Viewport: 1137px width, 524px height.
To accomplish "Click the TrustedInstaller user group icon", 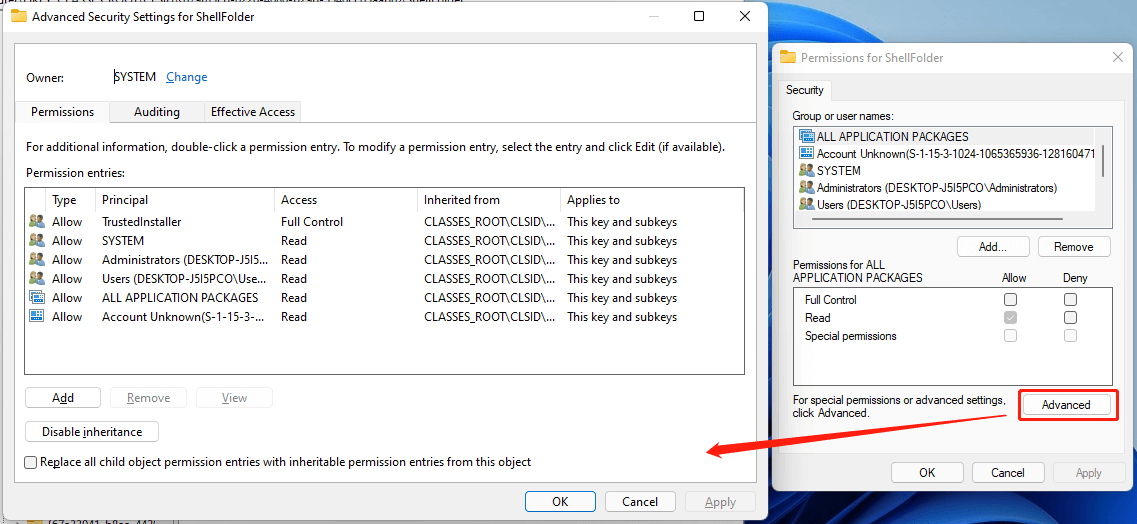I will click(37, 222).
